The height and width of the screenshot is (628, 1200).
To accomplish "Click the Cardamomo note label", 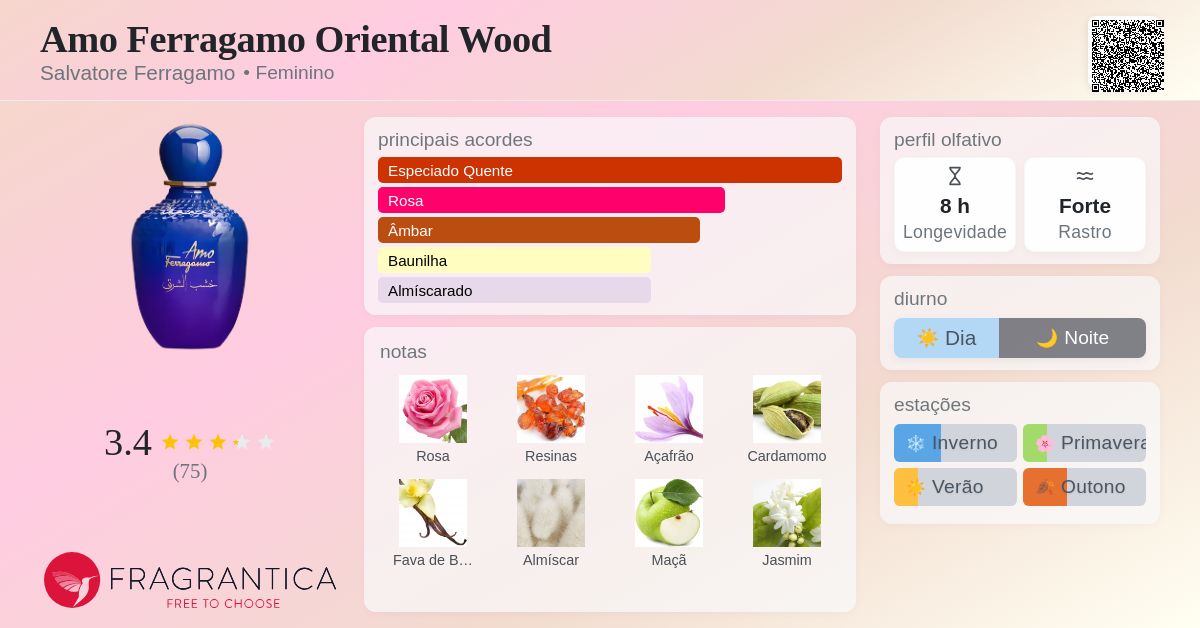I will pyautogui.click(x=787, y=456).
